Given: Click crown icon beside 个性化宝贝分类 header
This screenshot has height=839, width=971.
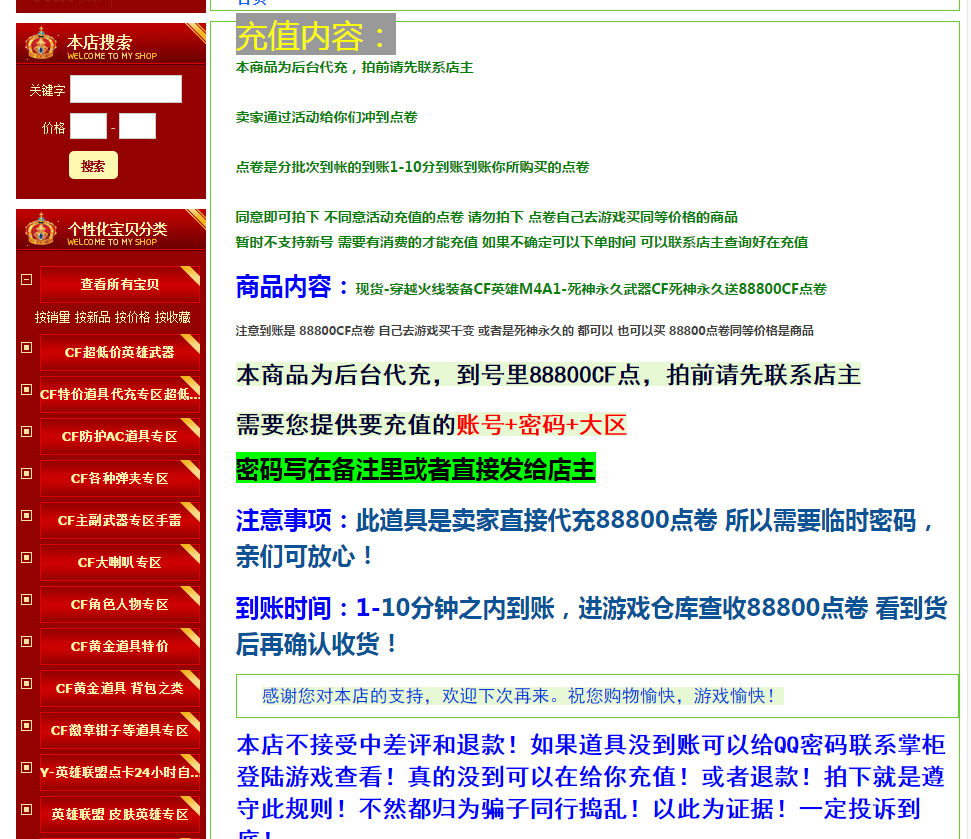Looking at the screenshot, I should tap(41, 230).
